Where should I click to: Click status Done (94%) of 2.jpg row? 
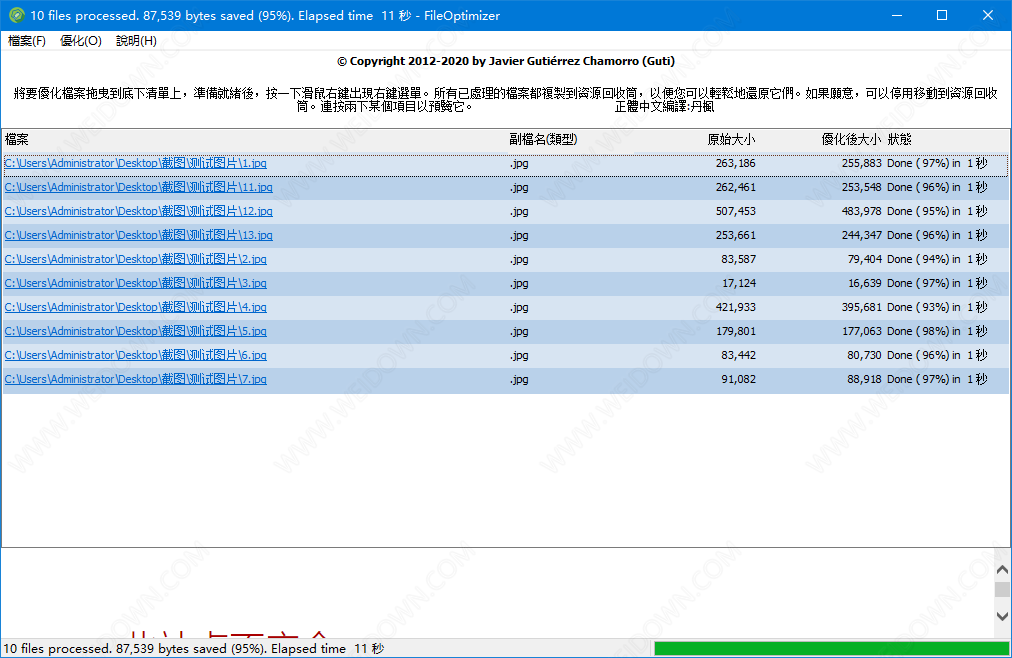point(937,259)
